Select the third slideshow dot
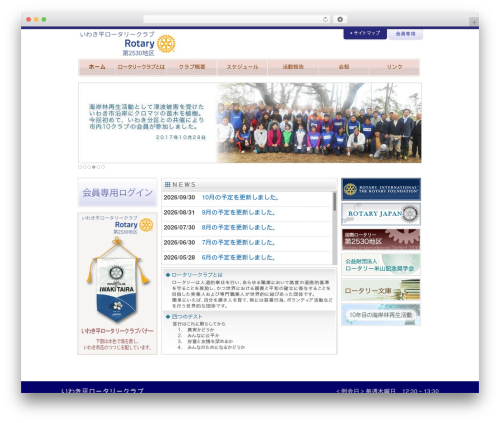Screen dimensions: 500x423 (89, 167)
